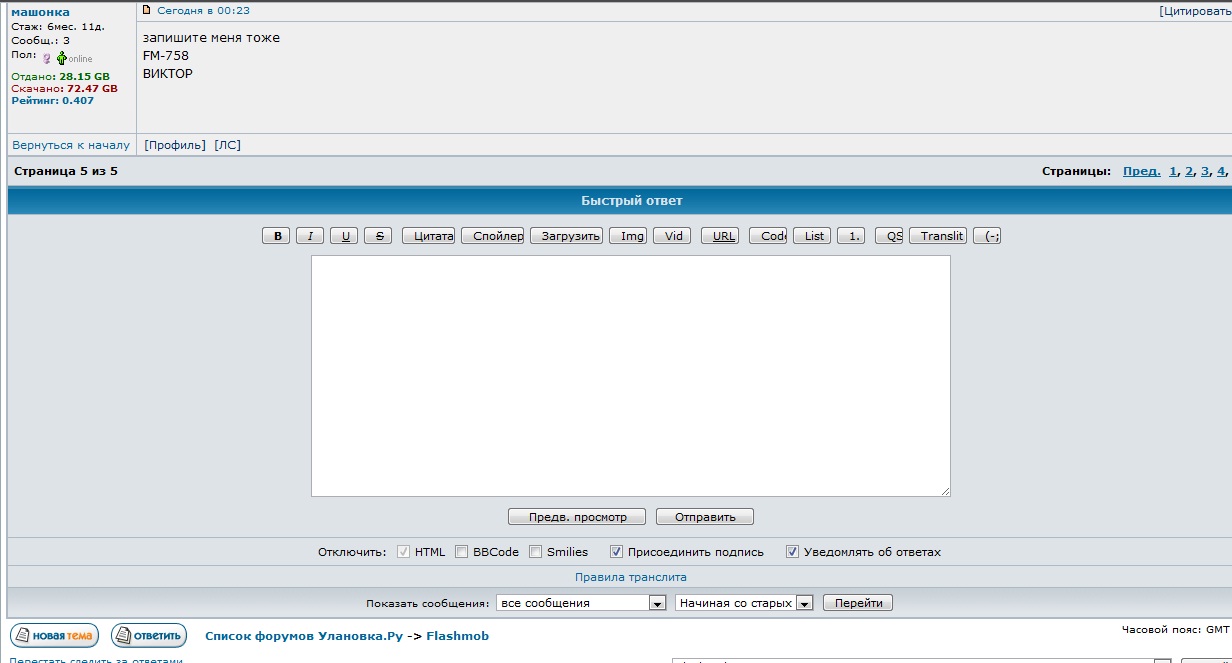Expand the 'Начиная со старых' sort dropdown
This screenshot has width=1232, height=663.
click(744, 603)
